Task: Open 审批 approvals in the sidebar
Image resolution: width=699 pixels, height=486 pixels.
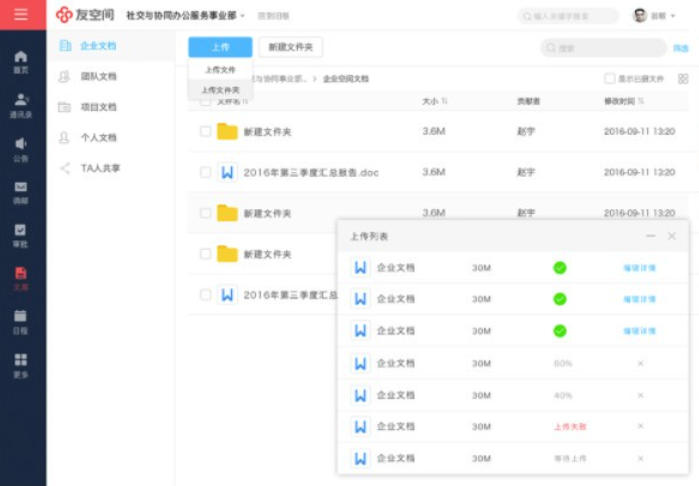Action: click(21, 234)
